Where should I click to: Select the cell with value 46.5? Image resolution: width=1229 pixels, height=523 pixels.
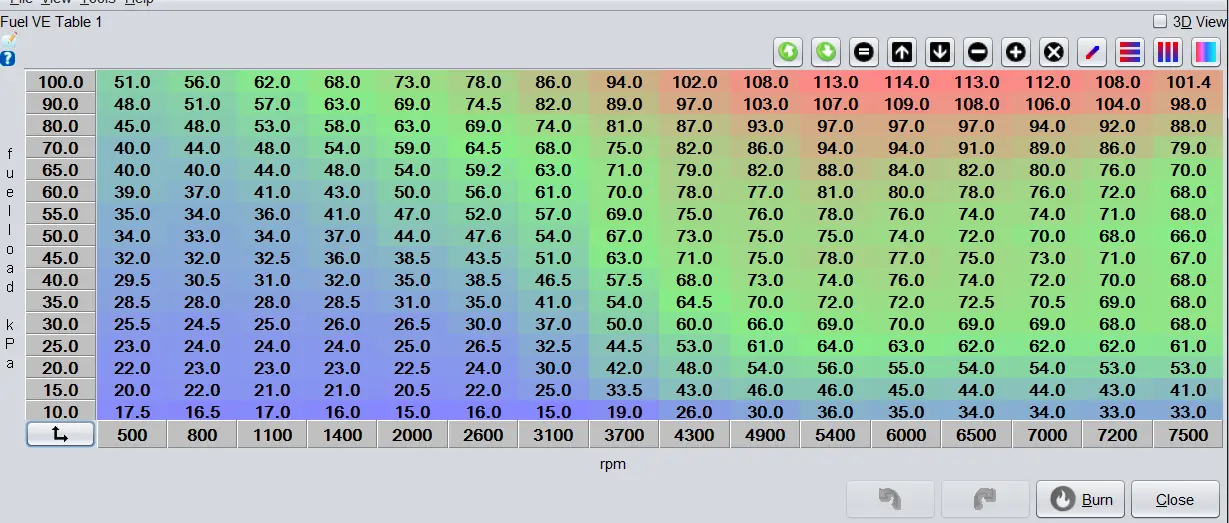tap(554, 279)
